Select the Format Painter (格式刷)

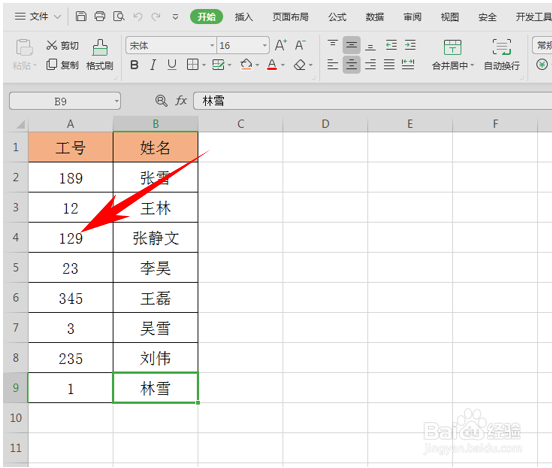click(100, 55)
